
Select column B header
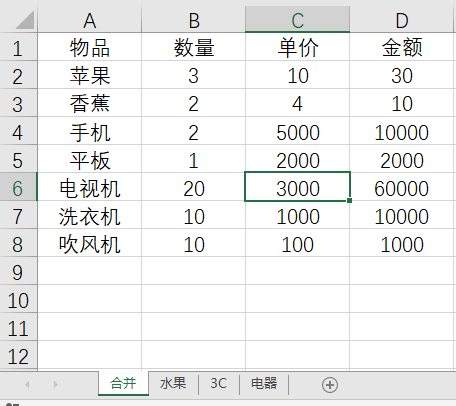point(194,20)
